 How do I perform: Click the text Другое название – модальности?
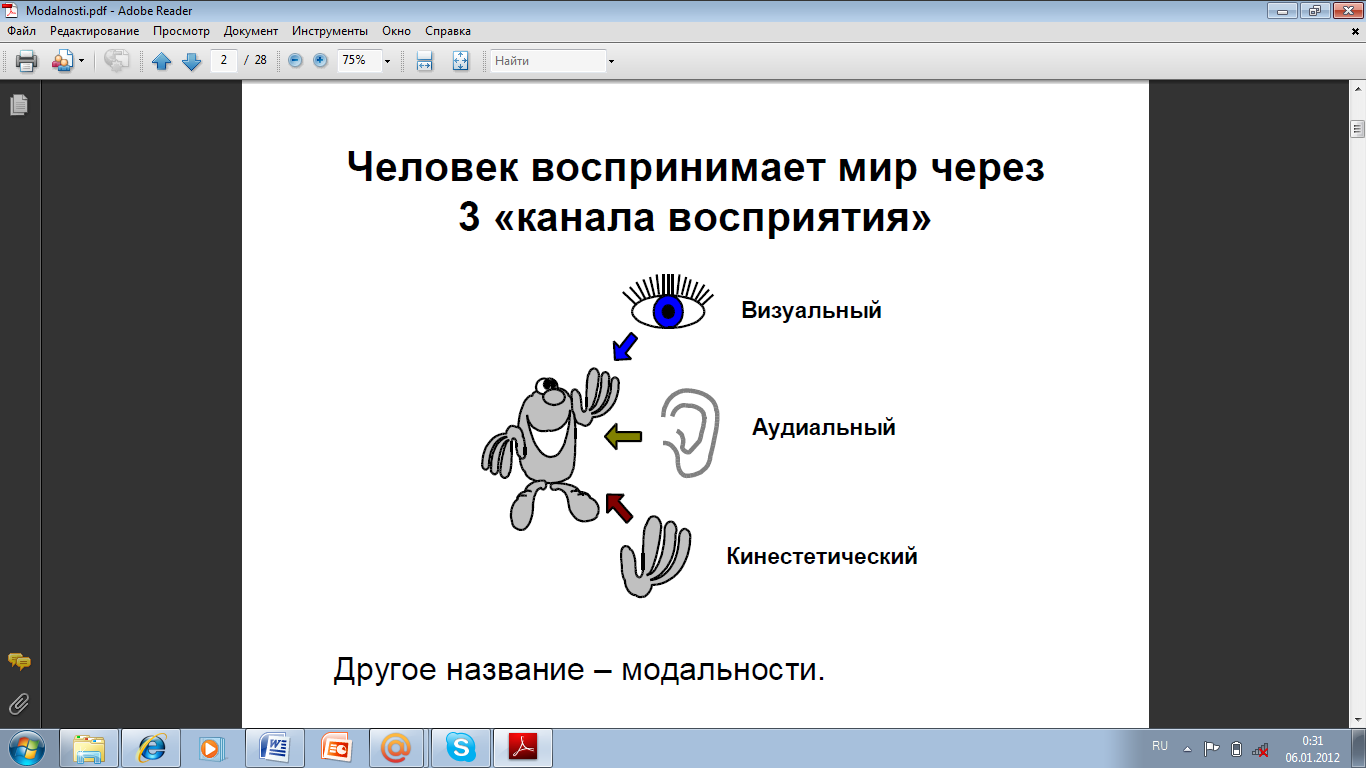pyautogui.click(x=579, y=668)
